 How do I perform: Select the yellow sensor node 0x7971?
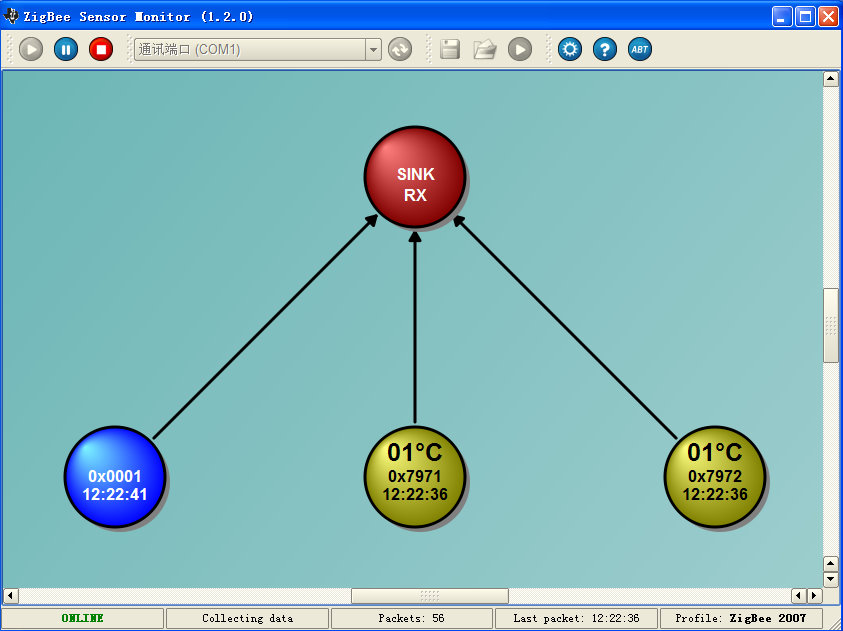pyautogui.click(x=415, y=477)
